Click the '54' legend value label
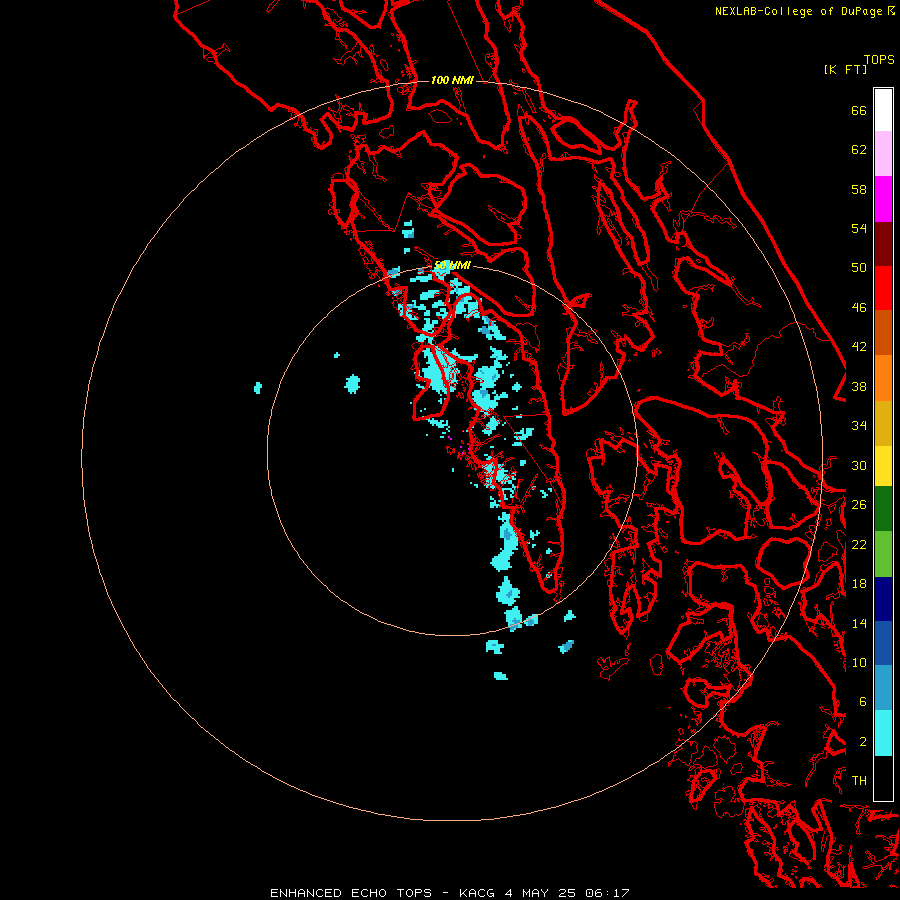The height and width of the screenshot is (900, 900). [x=859, y=228]
